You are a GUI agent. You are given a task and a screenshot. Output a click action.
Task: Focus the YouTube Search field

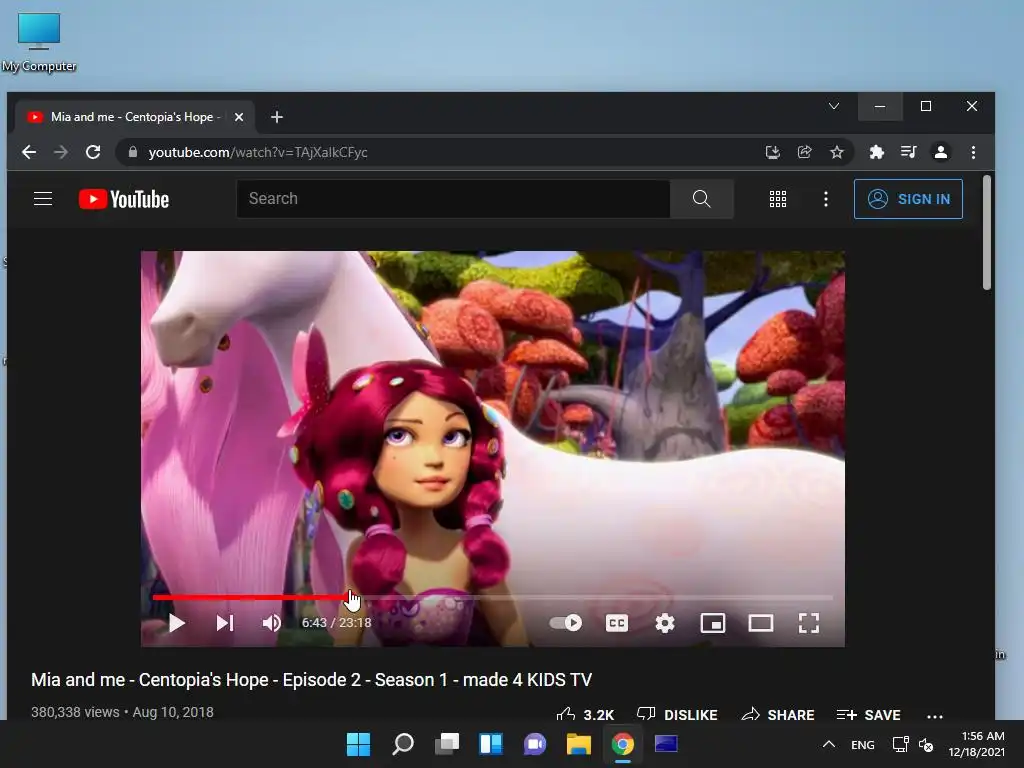pos(453,199)
